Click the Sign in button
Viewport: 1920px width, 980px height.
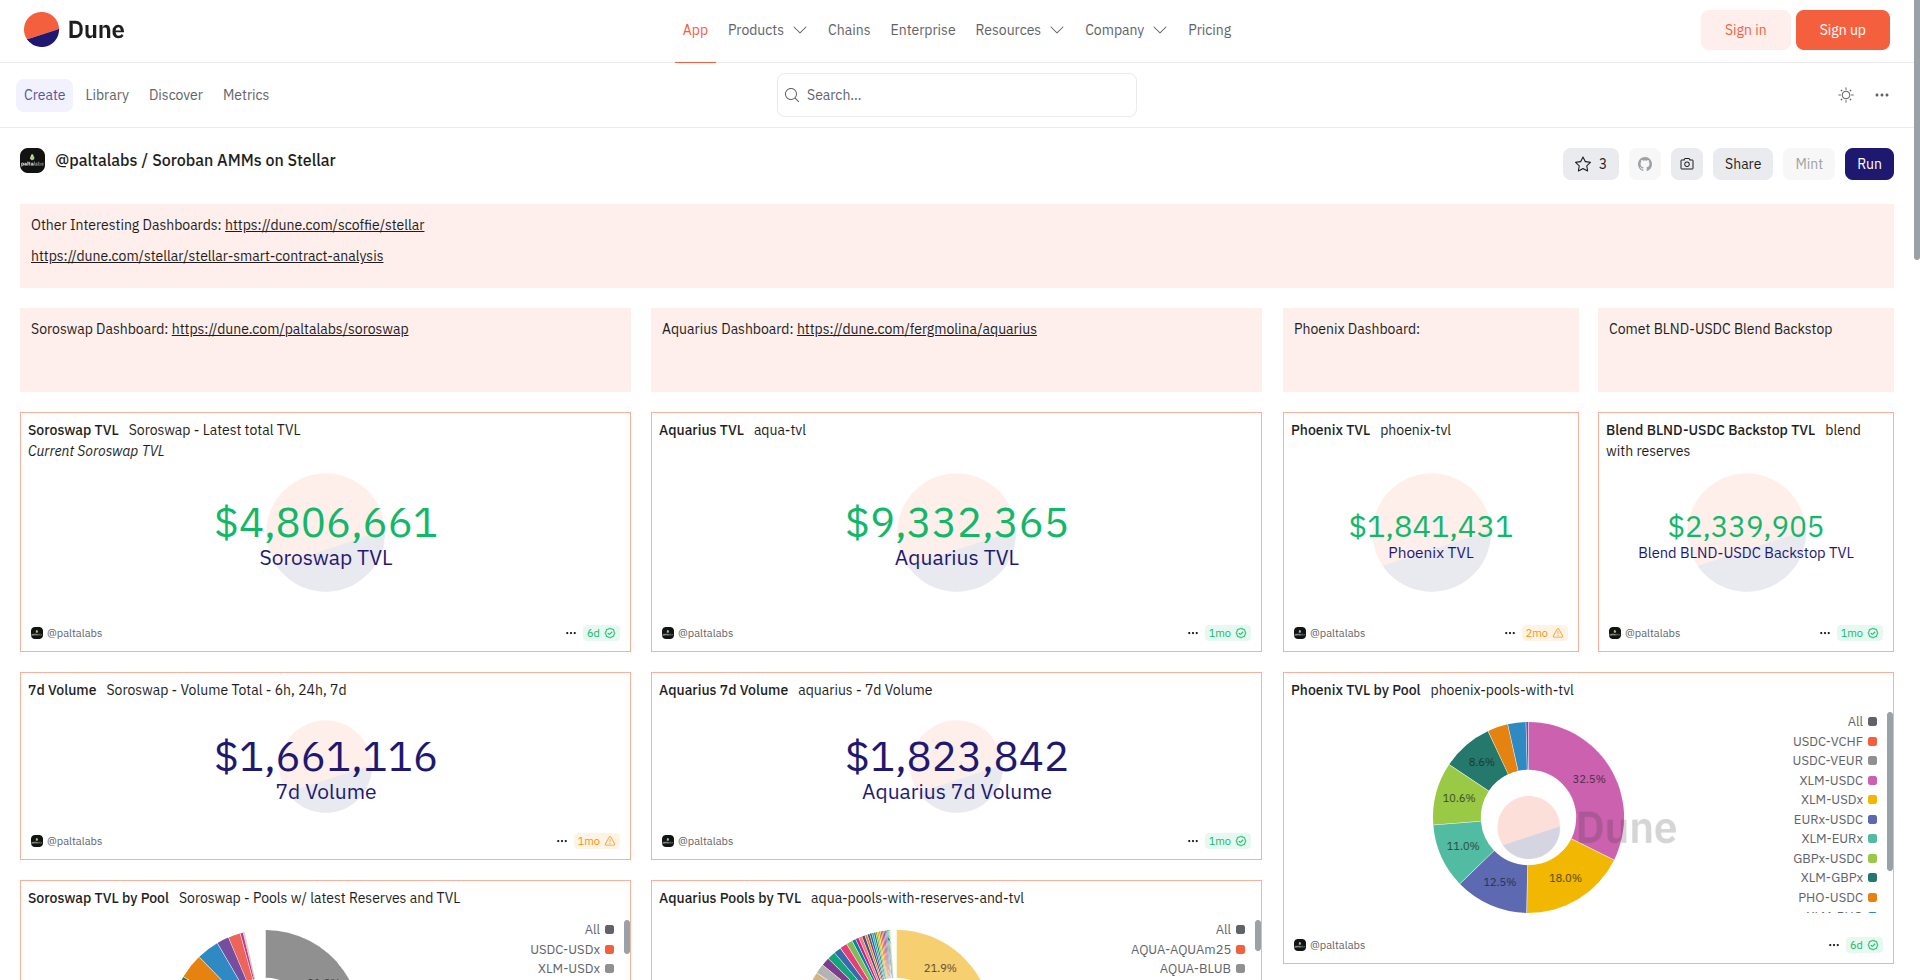(1745, 30)
